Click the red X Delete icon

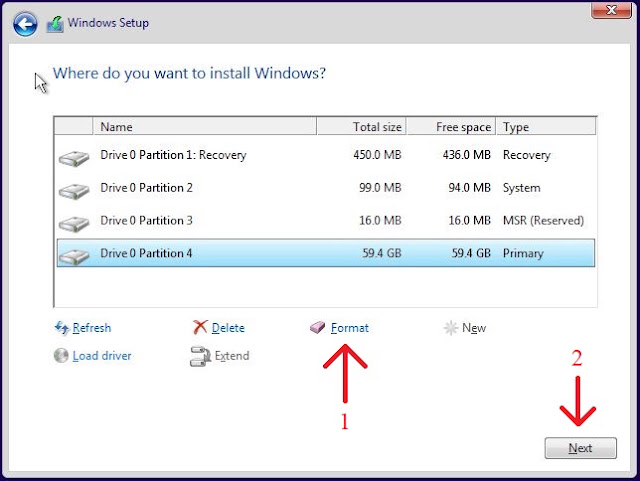200,327
